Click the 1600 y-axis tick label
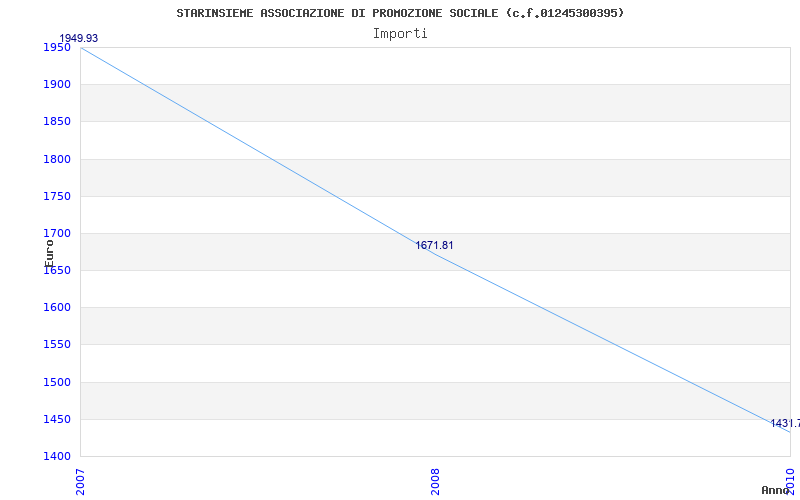Viewport: 800px width, 500px height. tap(57, 308)
